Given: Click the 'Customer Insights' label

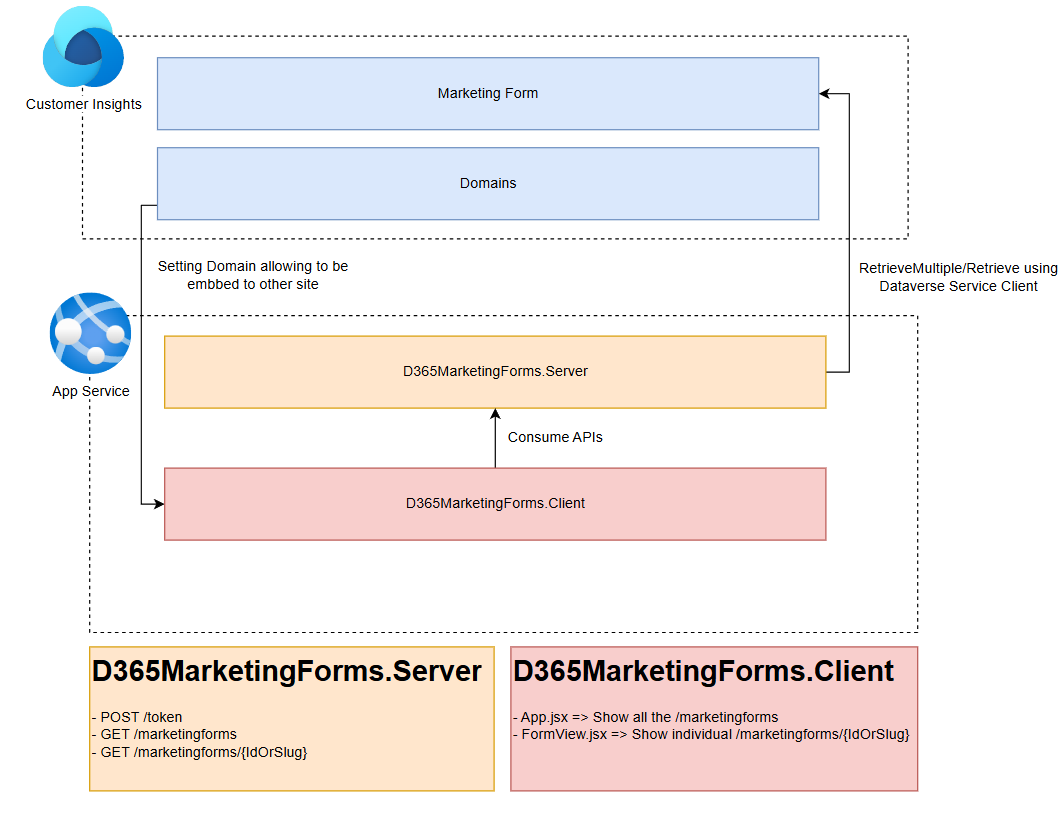Looking at the screenshot, I should (83, 104).
